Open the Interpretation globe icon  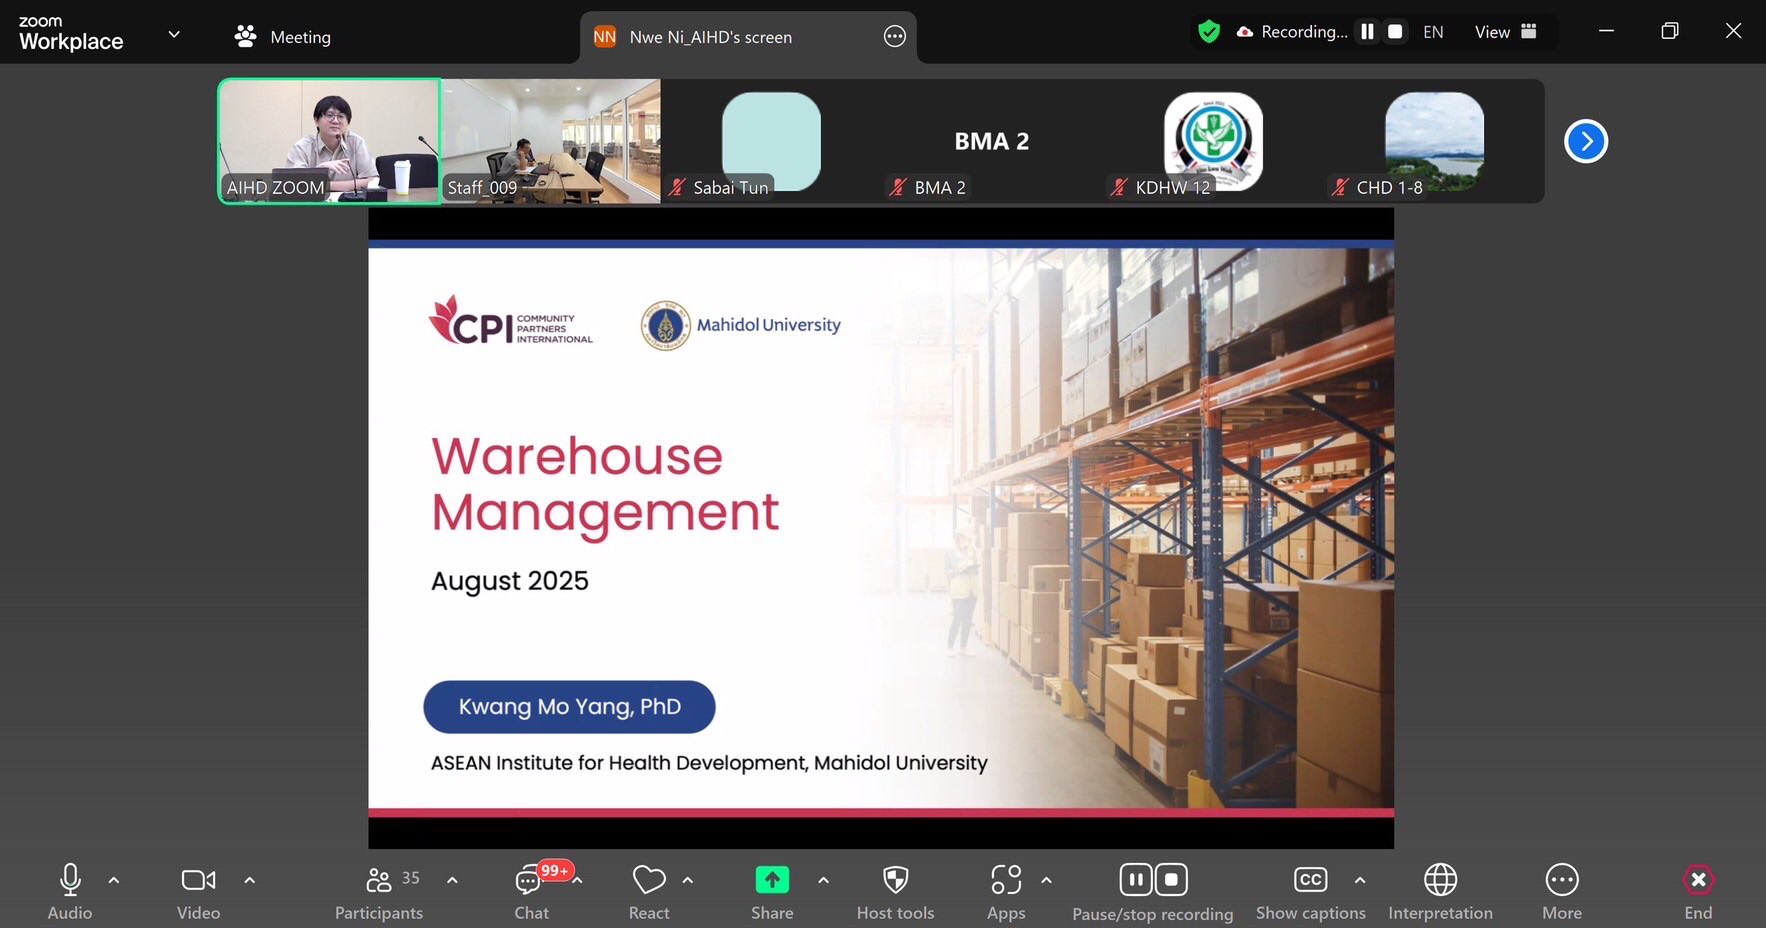point(1440,880)
